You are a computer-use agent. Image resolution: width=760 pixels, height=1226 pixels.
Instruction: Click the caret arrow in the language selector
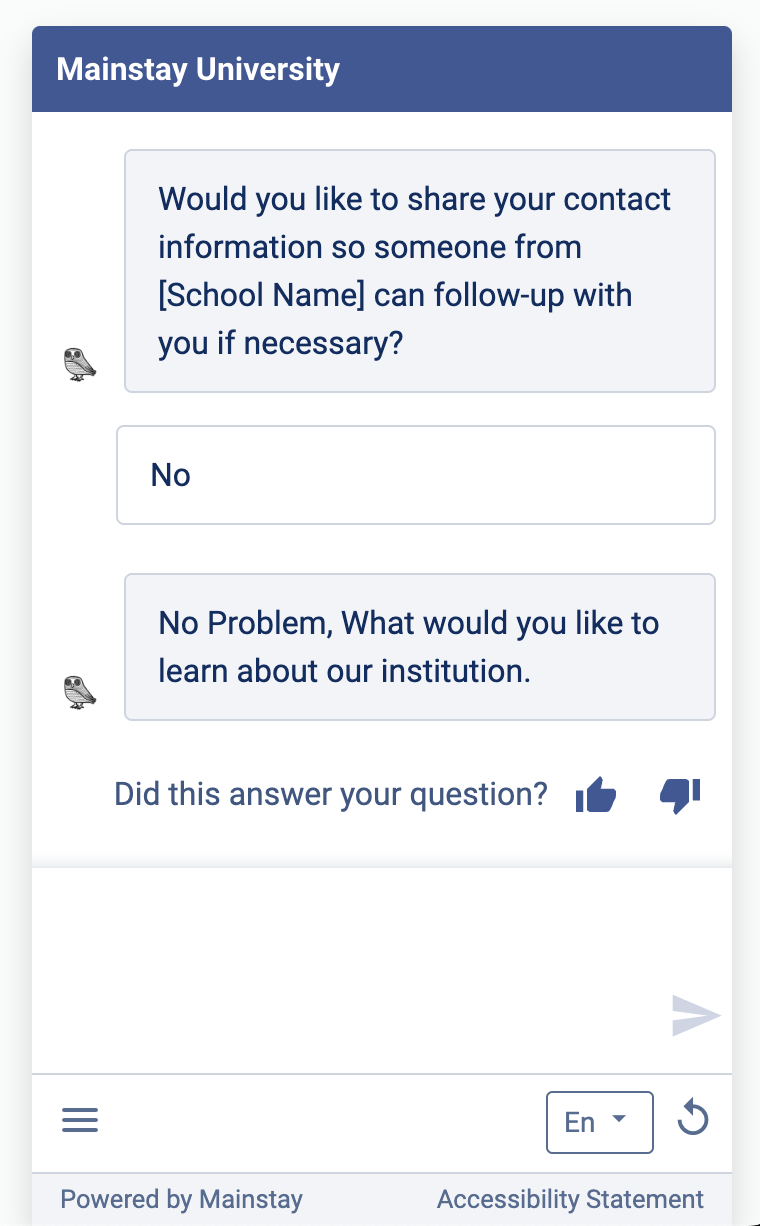(x=619, y=1119)
